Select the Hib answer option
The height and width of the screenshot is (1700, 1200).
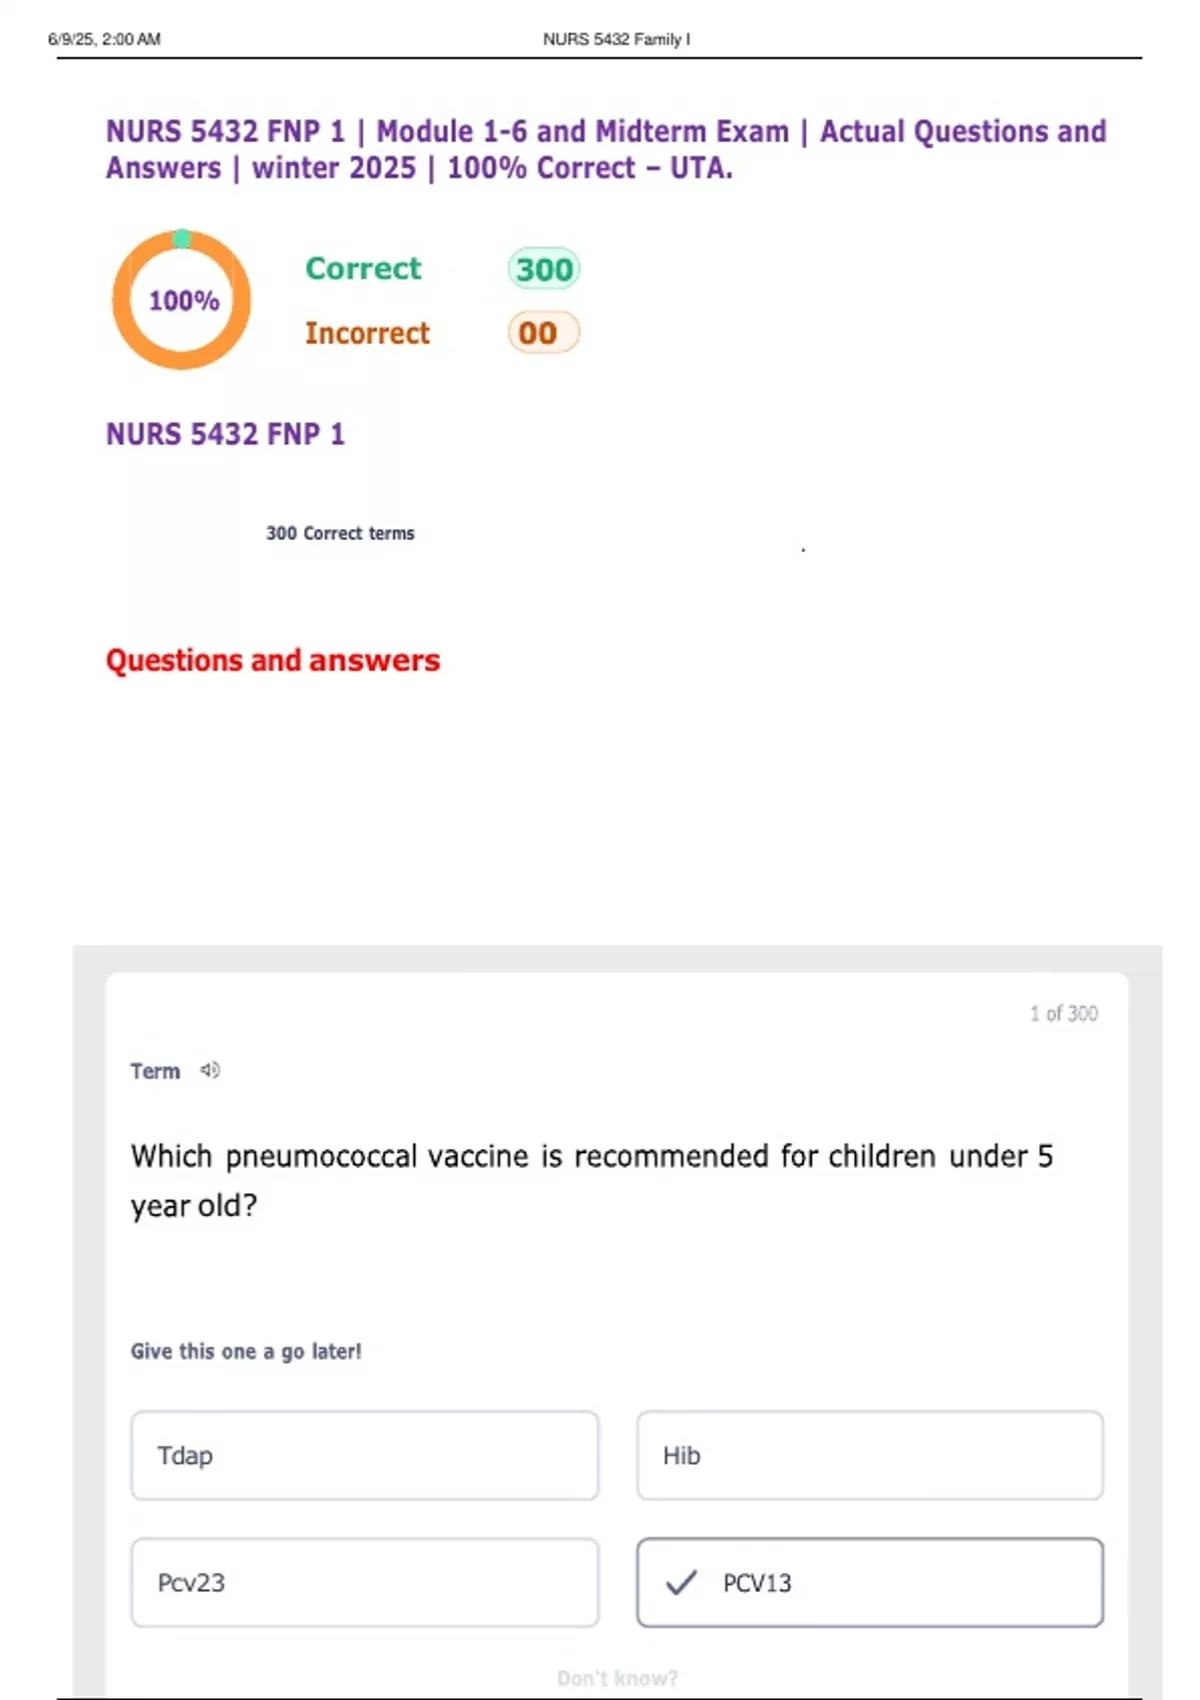click(869, 1456)
